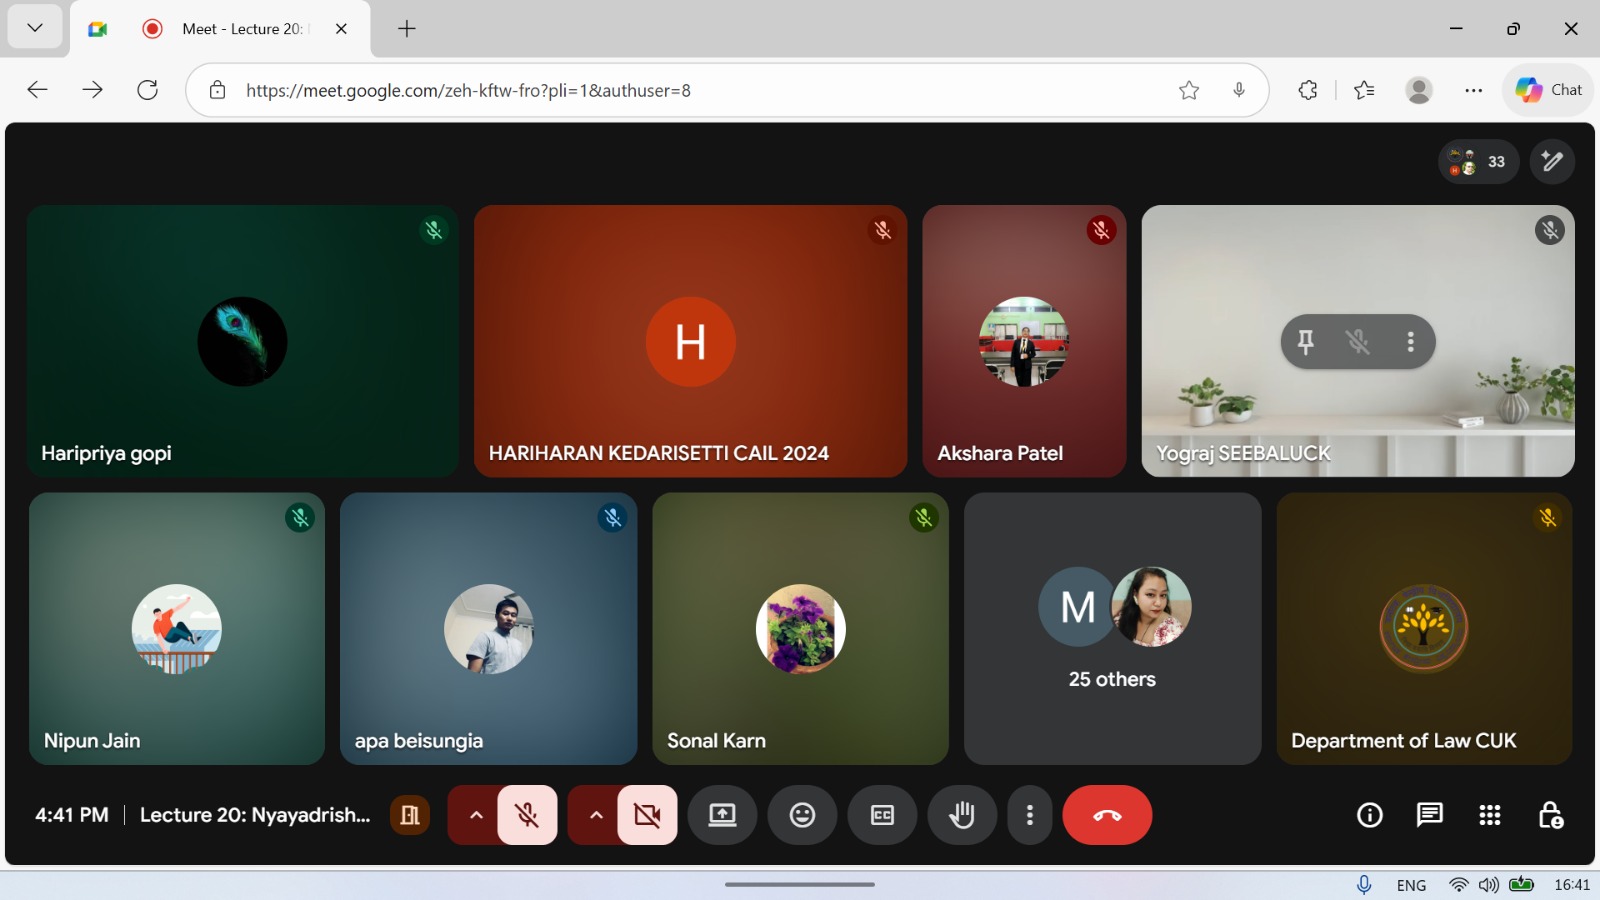Show meeting details info icon
Screen dimensions: 1600x900
click(1369, 815)
